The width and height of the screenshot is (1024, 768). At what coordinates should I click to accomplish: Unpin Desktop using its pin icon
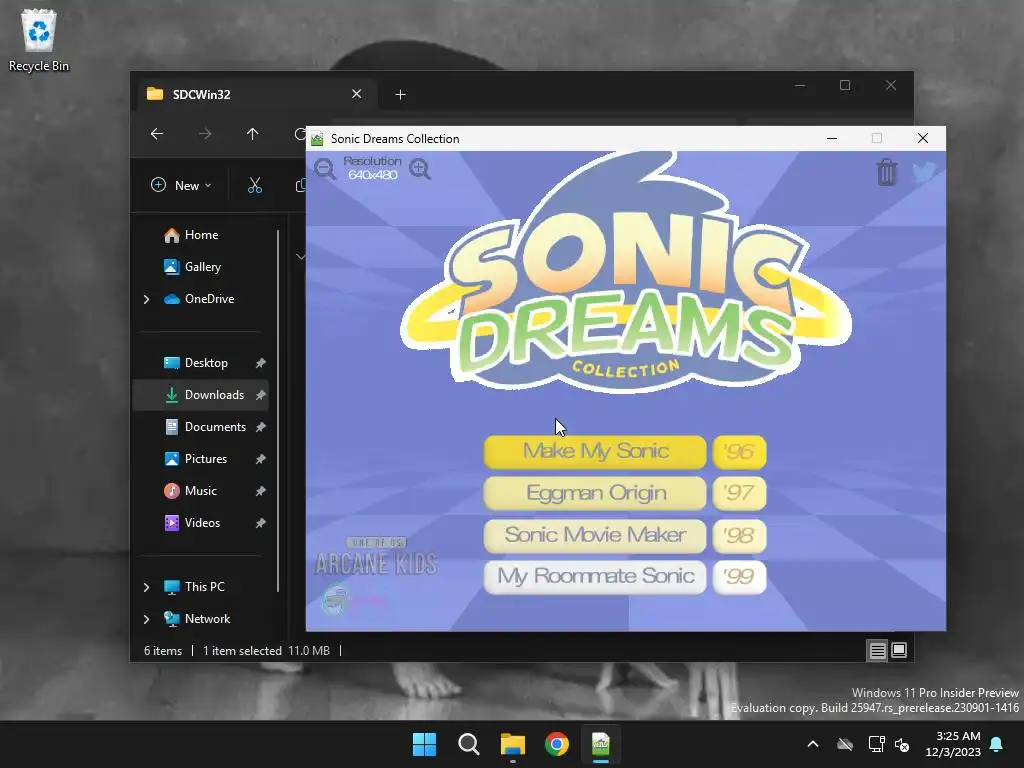[261, 363]
